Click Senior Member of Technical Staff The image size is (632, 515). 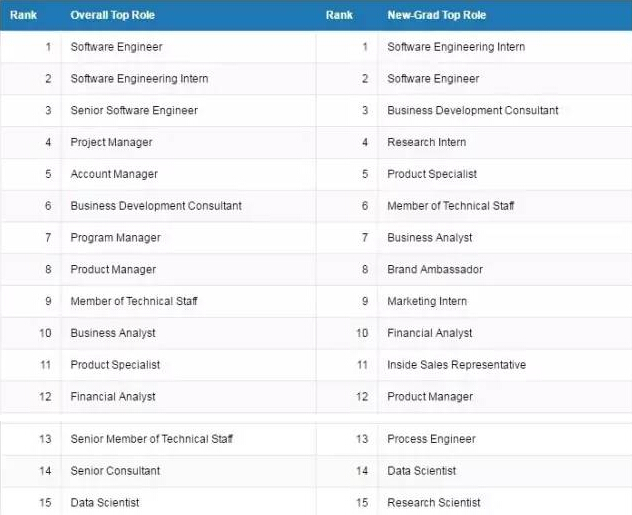[152, 439]
